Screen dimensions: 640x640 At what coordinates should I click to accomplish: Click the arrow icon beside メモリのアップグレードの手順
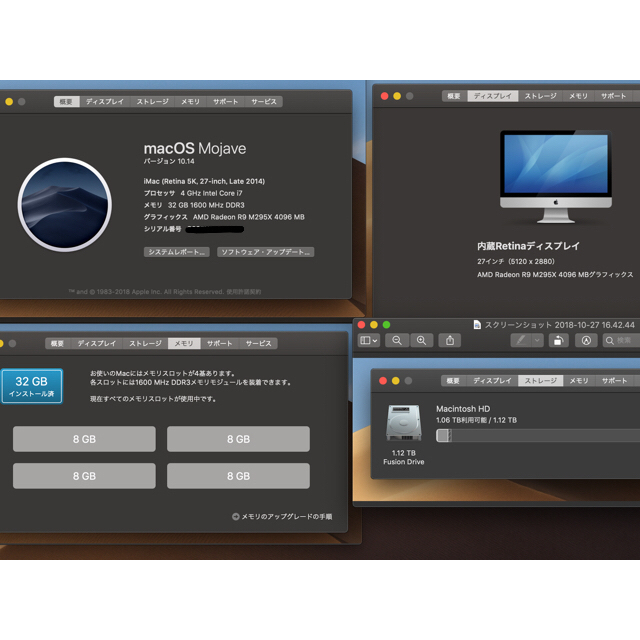236,516
